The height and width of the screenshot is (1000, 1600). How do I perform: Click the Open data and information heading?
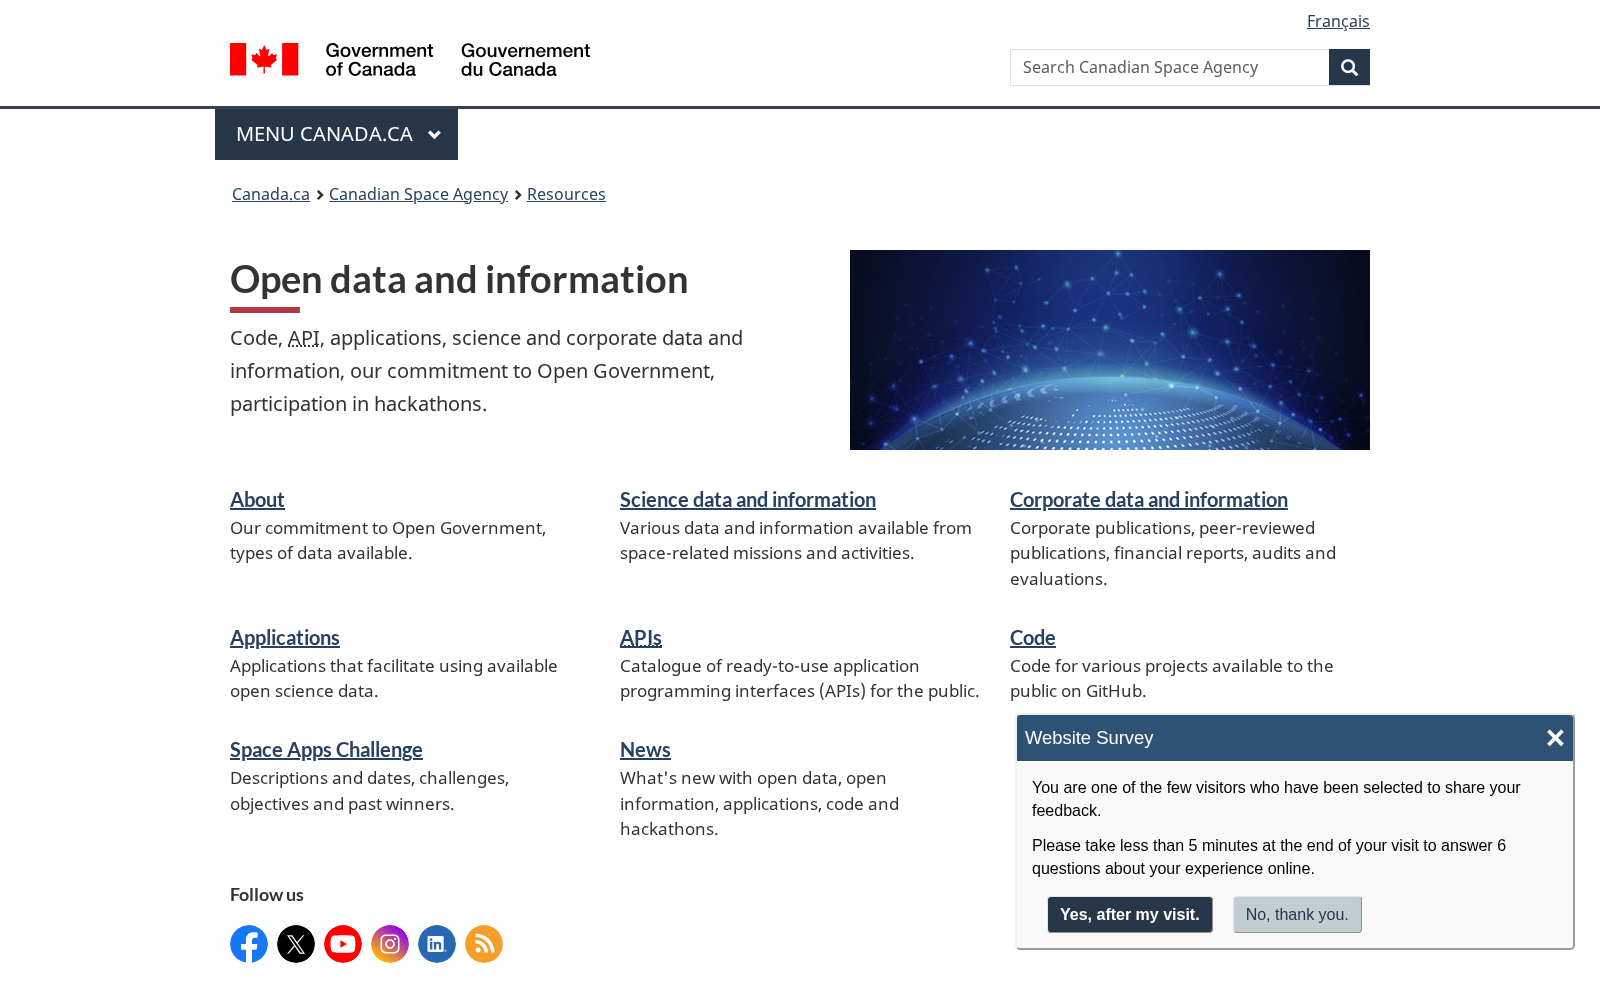pyautogui.click(x=459, y=280)
